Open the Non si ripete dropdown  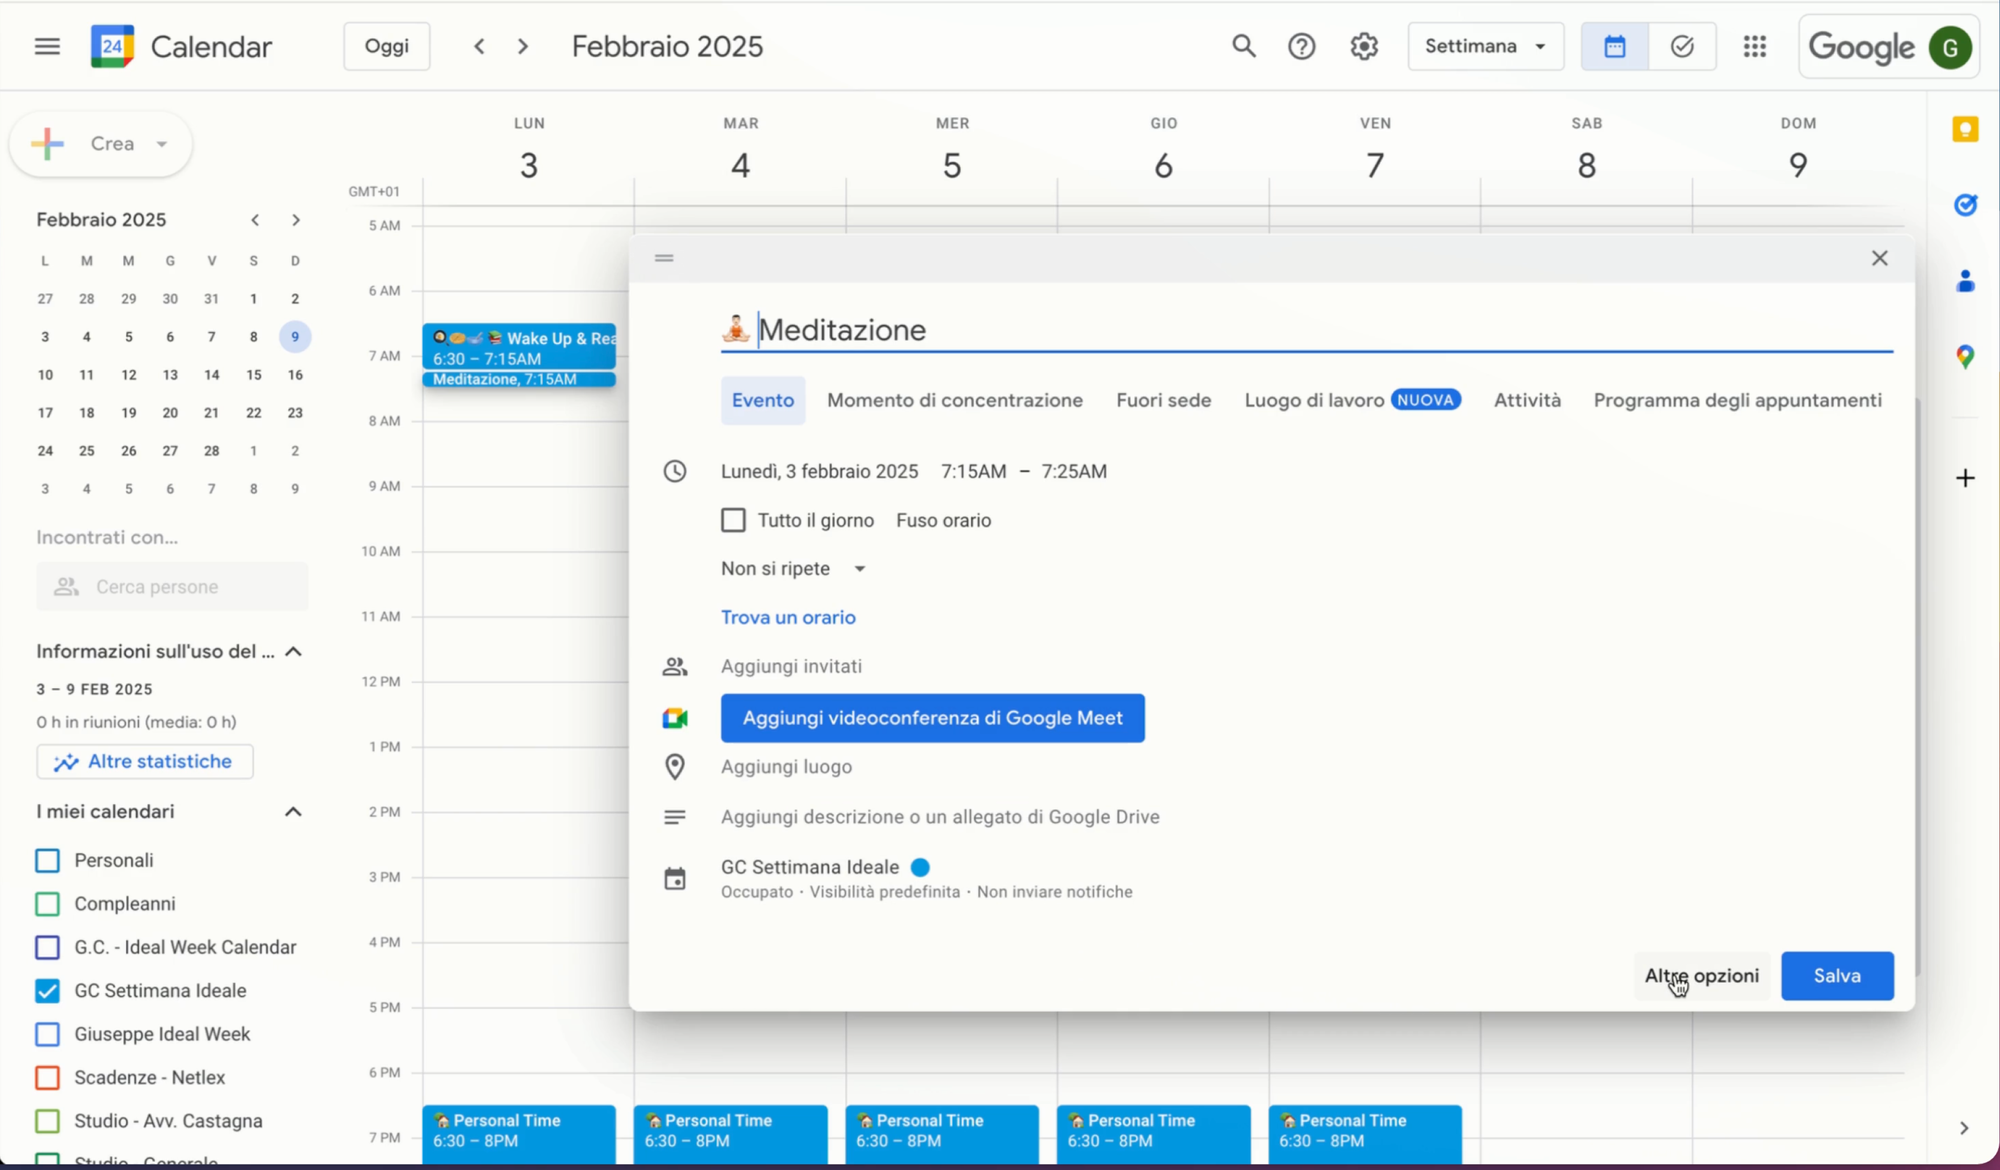(793, 568)
